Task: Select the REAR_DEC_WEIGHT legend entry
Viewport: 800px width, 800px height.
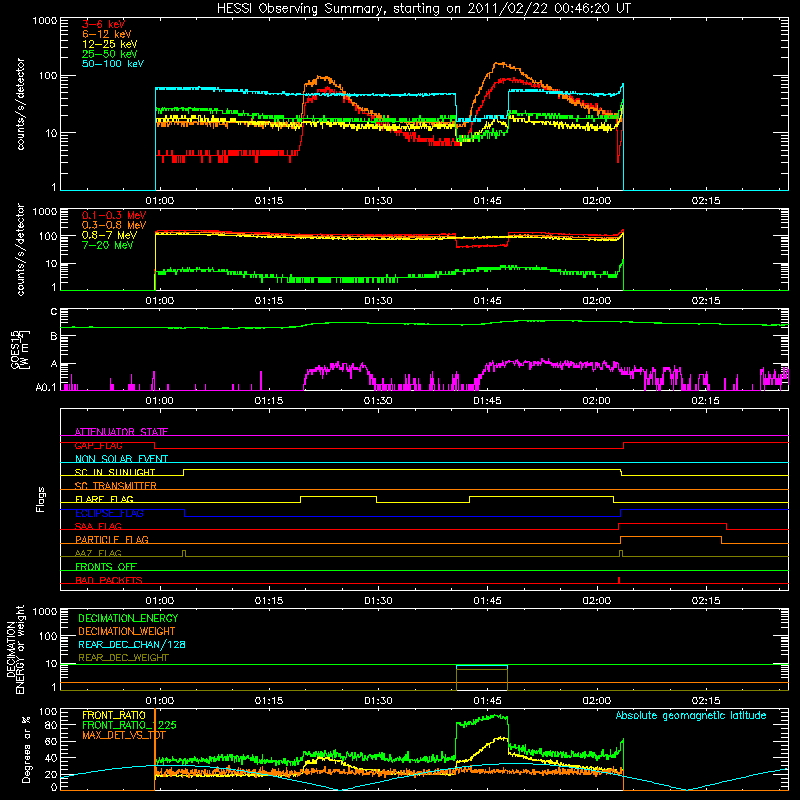Action: 123,658
